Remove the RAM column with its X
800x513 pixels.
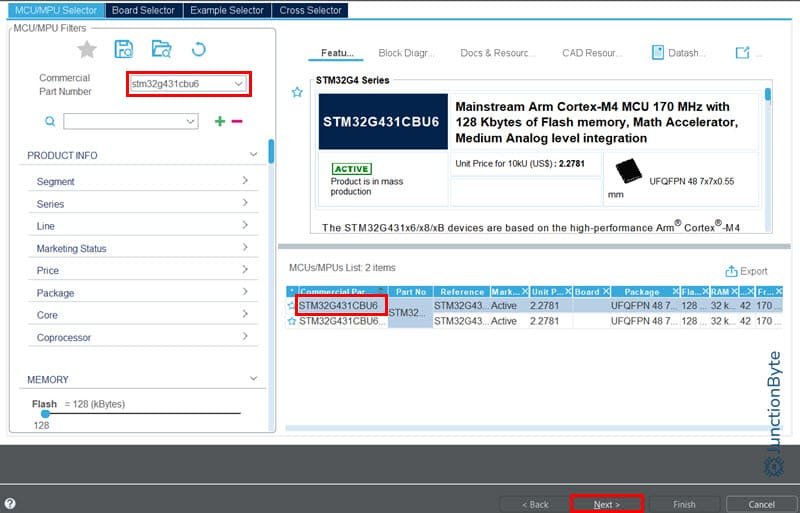734,291
